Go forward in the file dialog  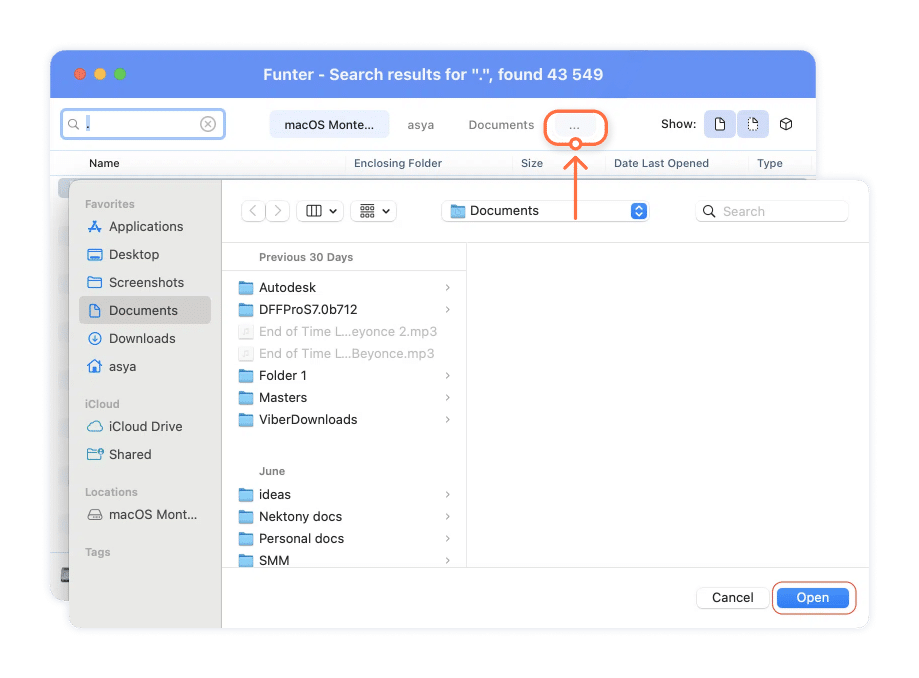click(x=278, y=211)
